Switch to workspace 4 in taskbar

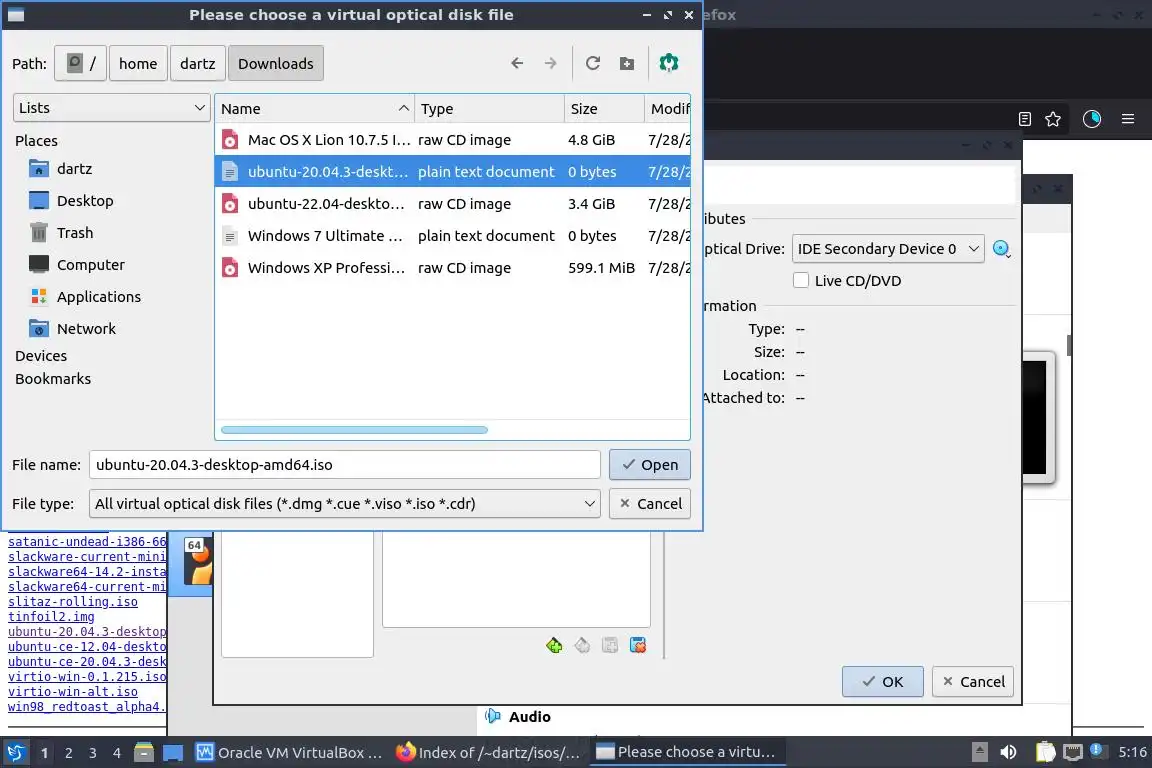(x=117, y=753)
